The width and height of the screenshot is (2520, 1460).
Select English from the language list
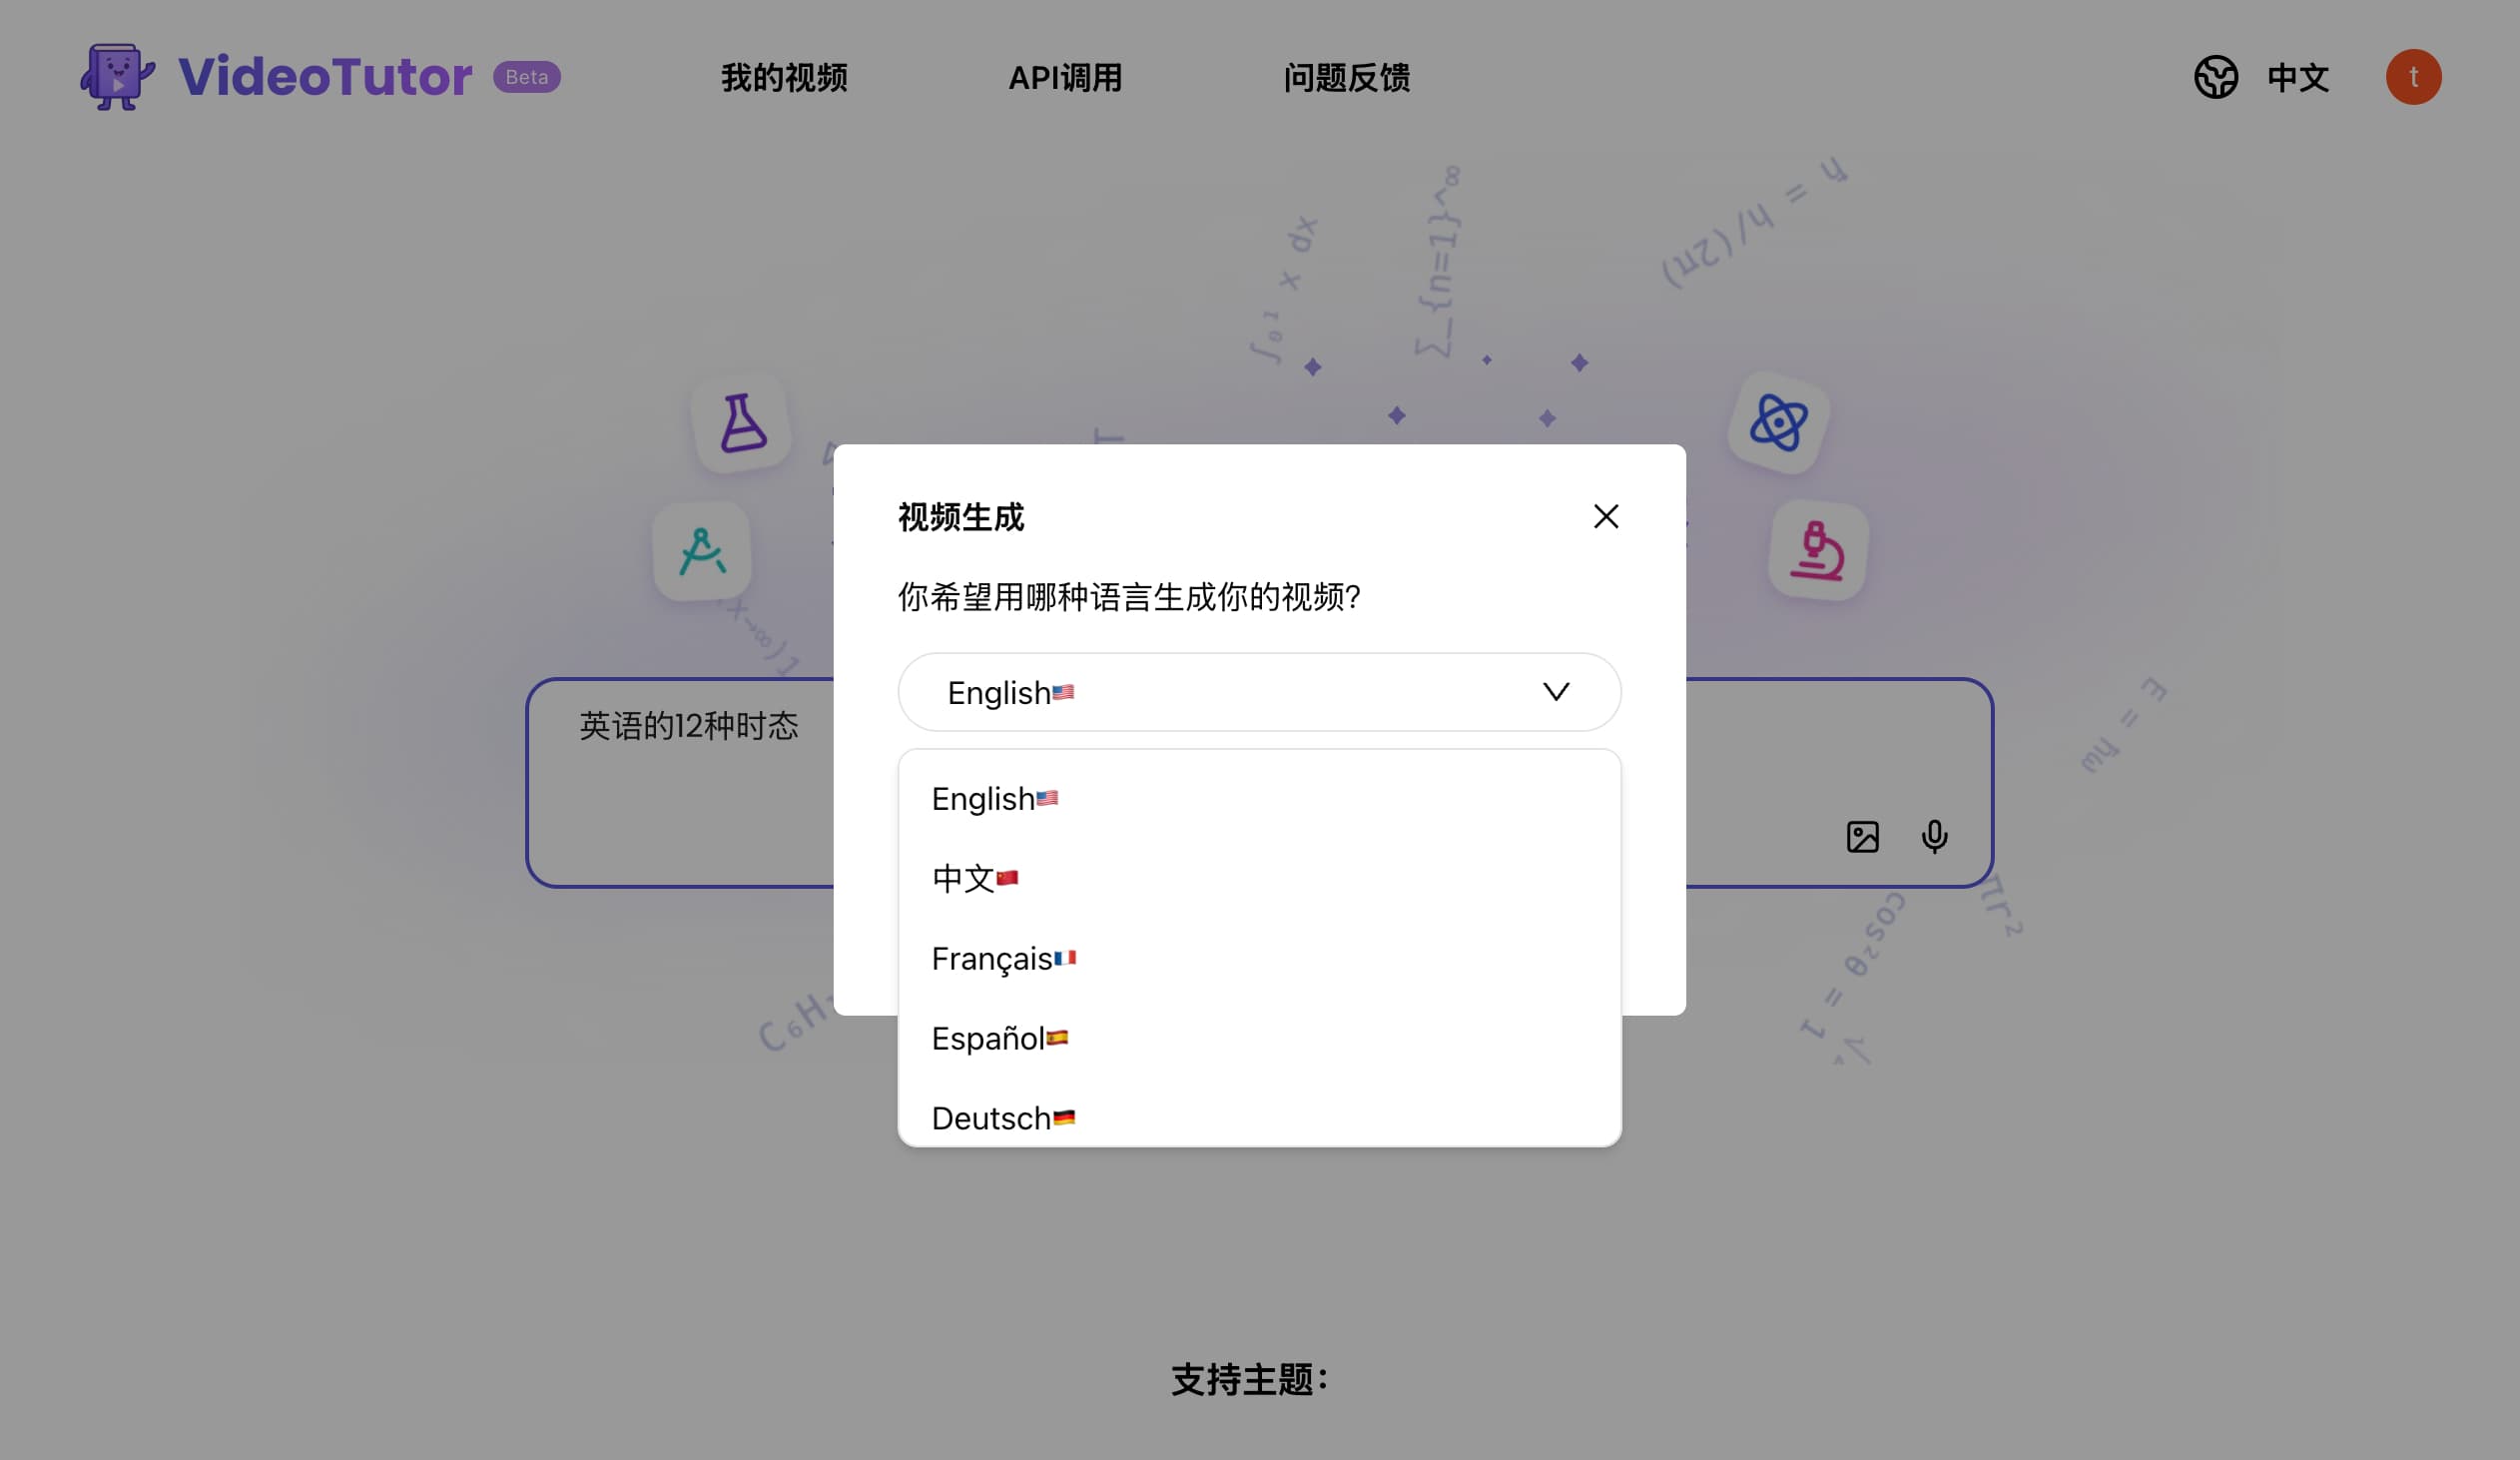point(1259,799)
